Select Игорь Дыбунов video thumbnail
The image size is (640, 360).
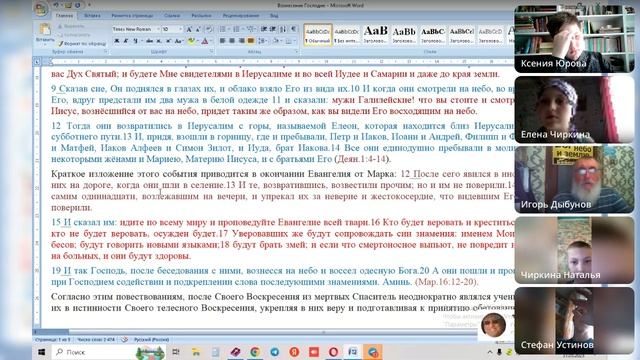[x=574, y=180]
